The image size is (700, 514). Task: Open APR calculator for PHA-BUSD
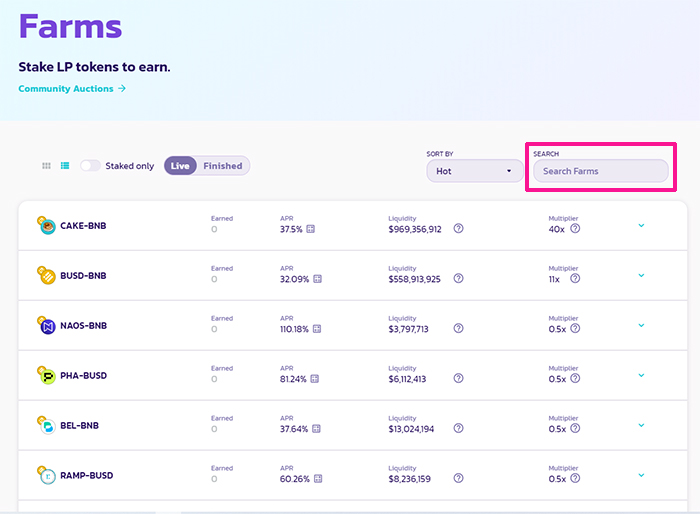coord(315,379)
